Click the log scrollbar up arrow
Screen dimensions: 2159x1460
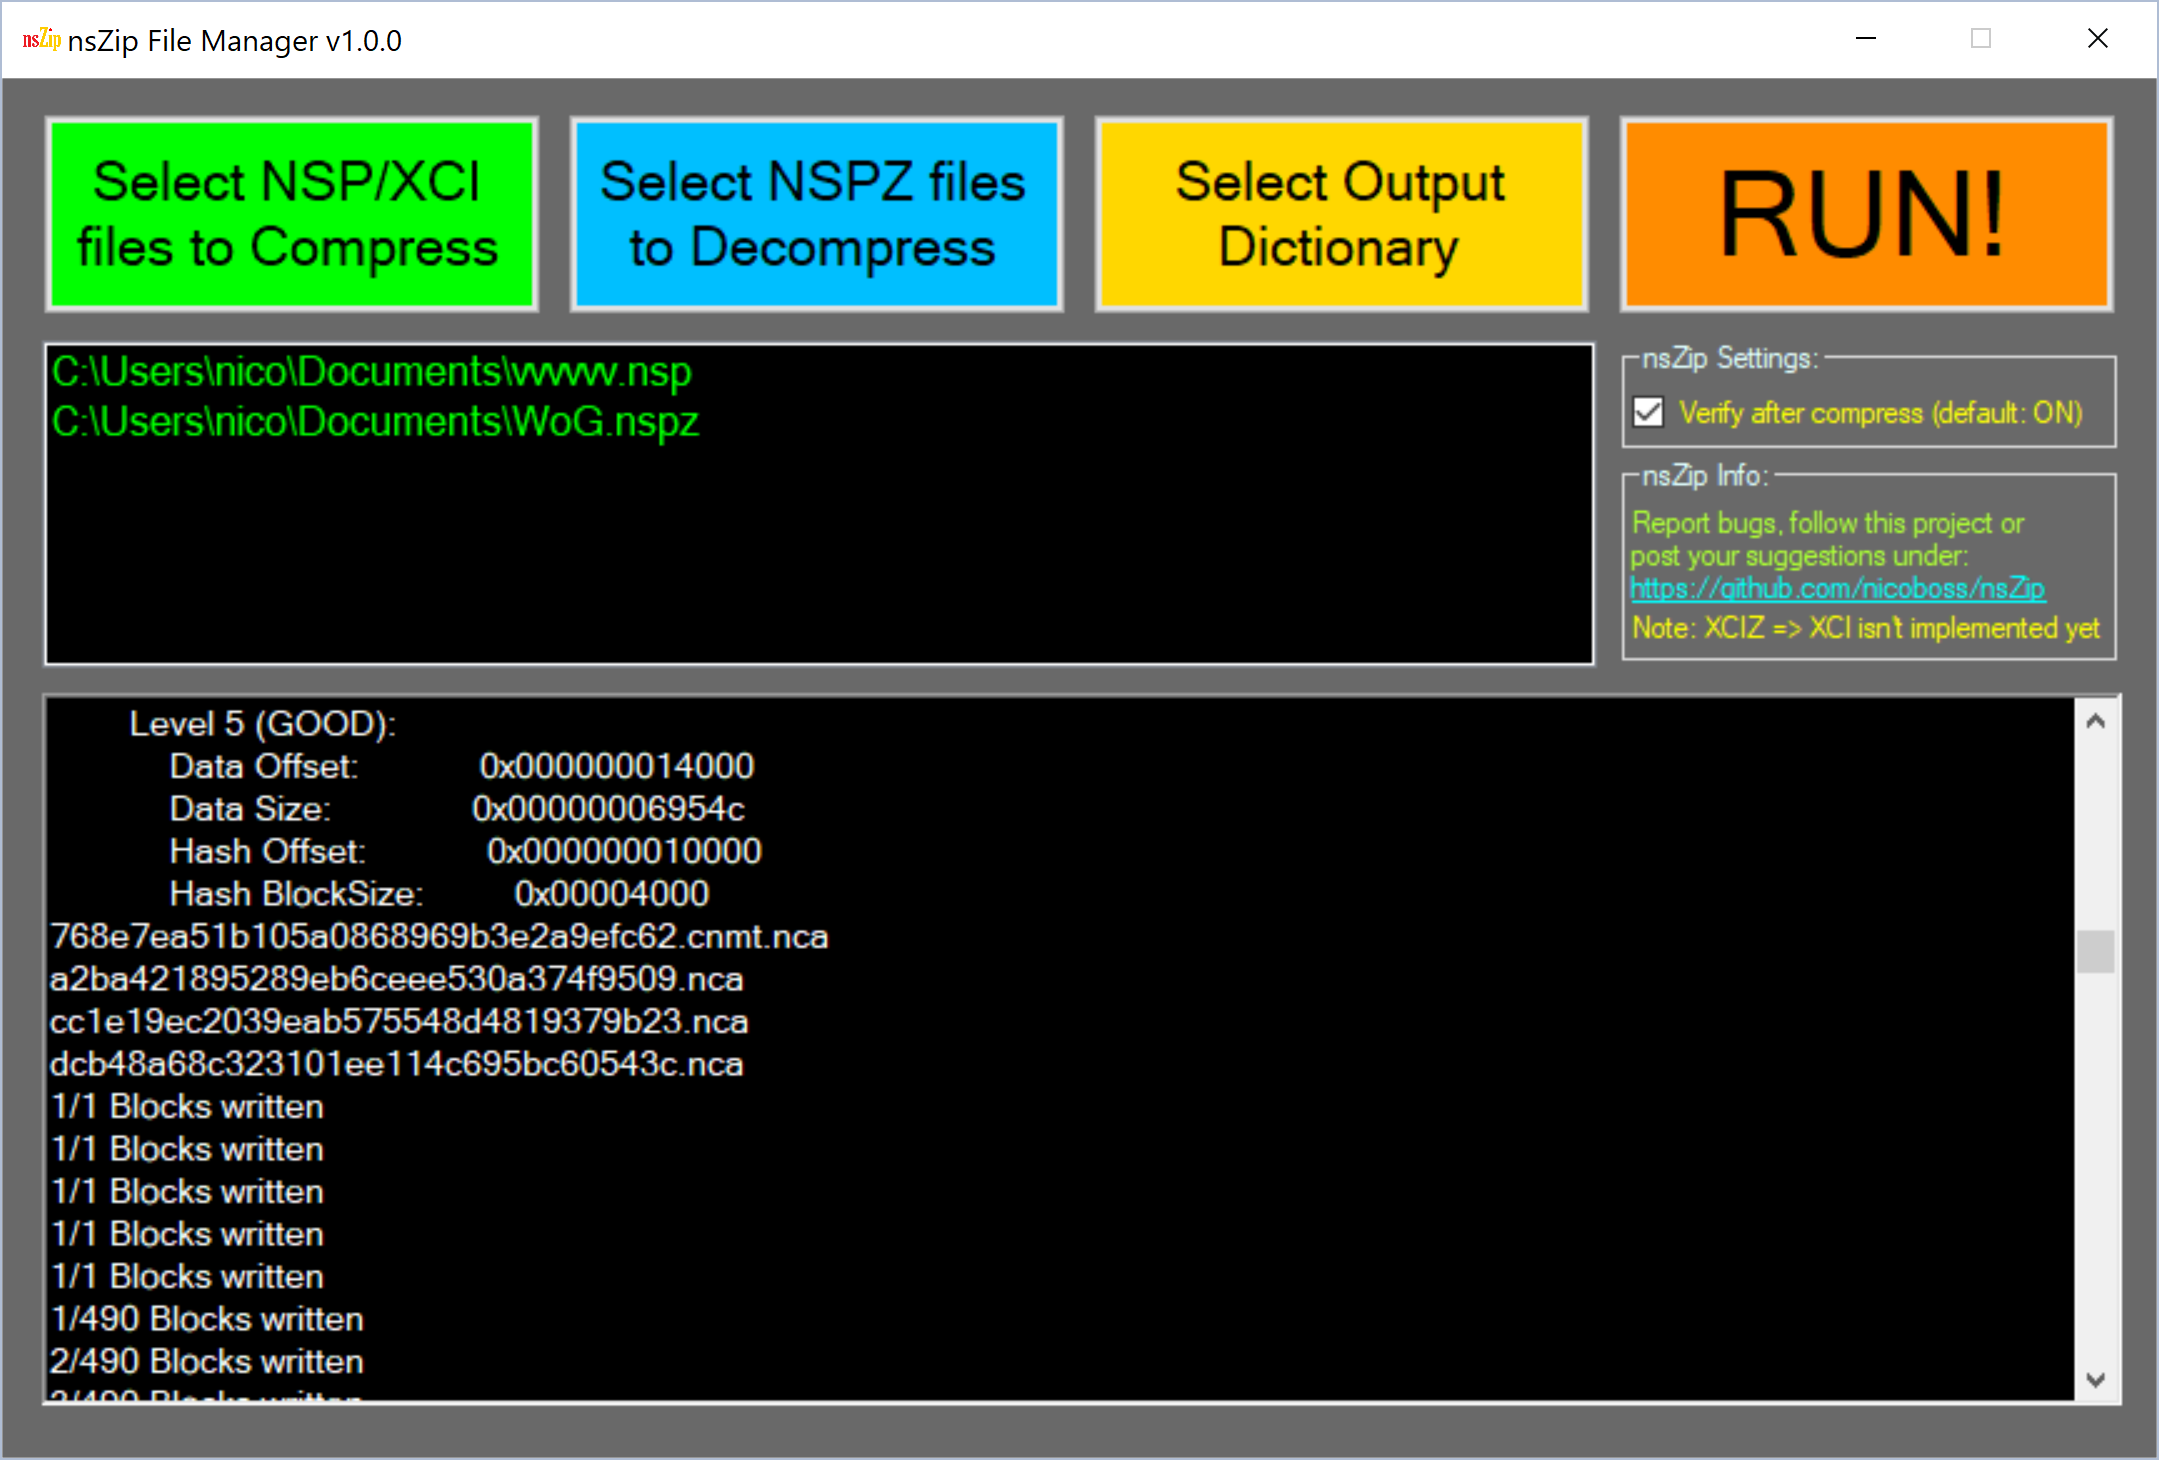click(x=2096, y=721)
